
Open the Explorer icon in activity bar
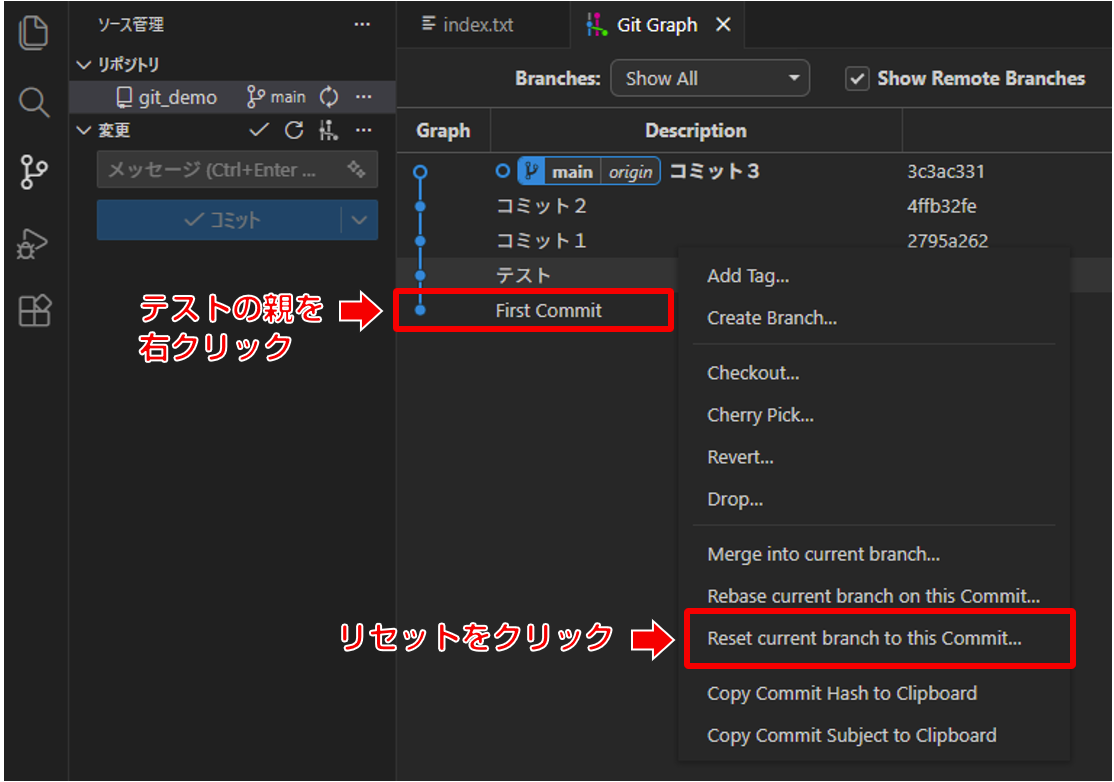point(34,33)
